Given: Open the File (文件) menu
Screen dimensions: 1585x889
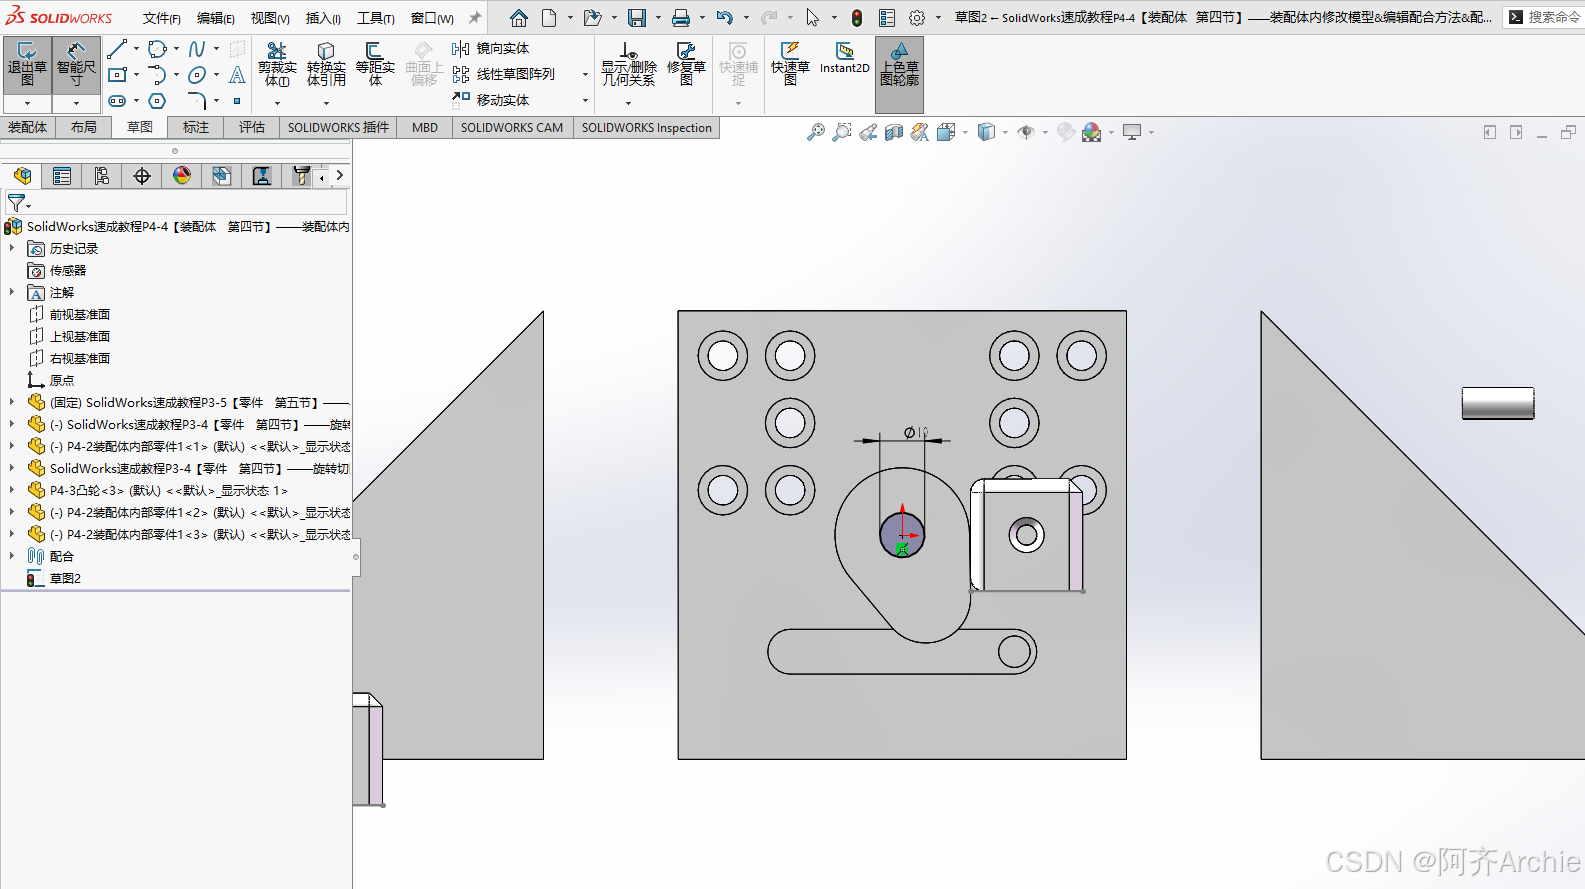Looking at the screenshot, I should (161, 18).
